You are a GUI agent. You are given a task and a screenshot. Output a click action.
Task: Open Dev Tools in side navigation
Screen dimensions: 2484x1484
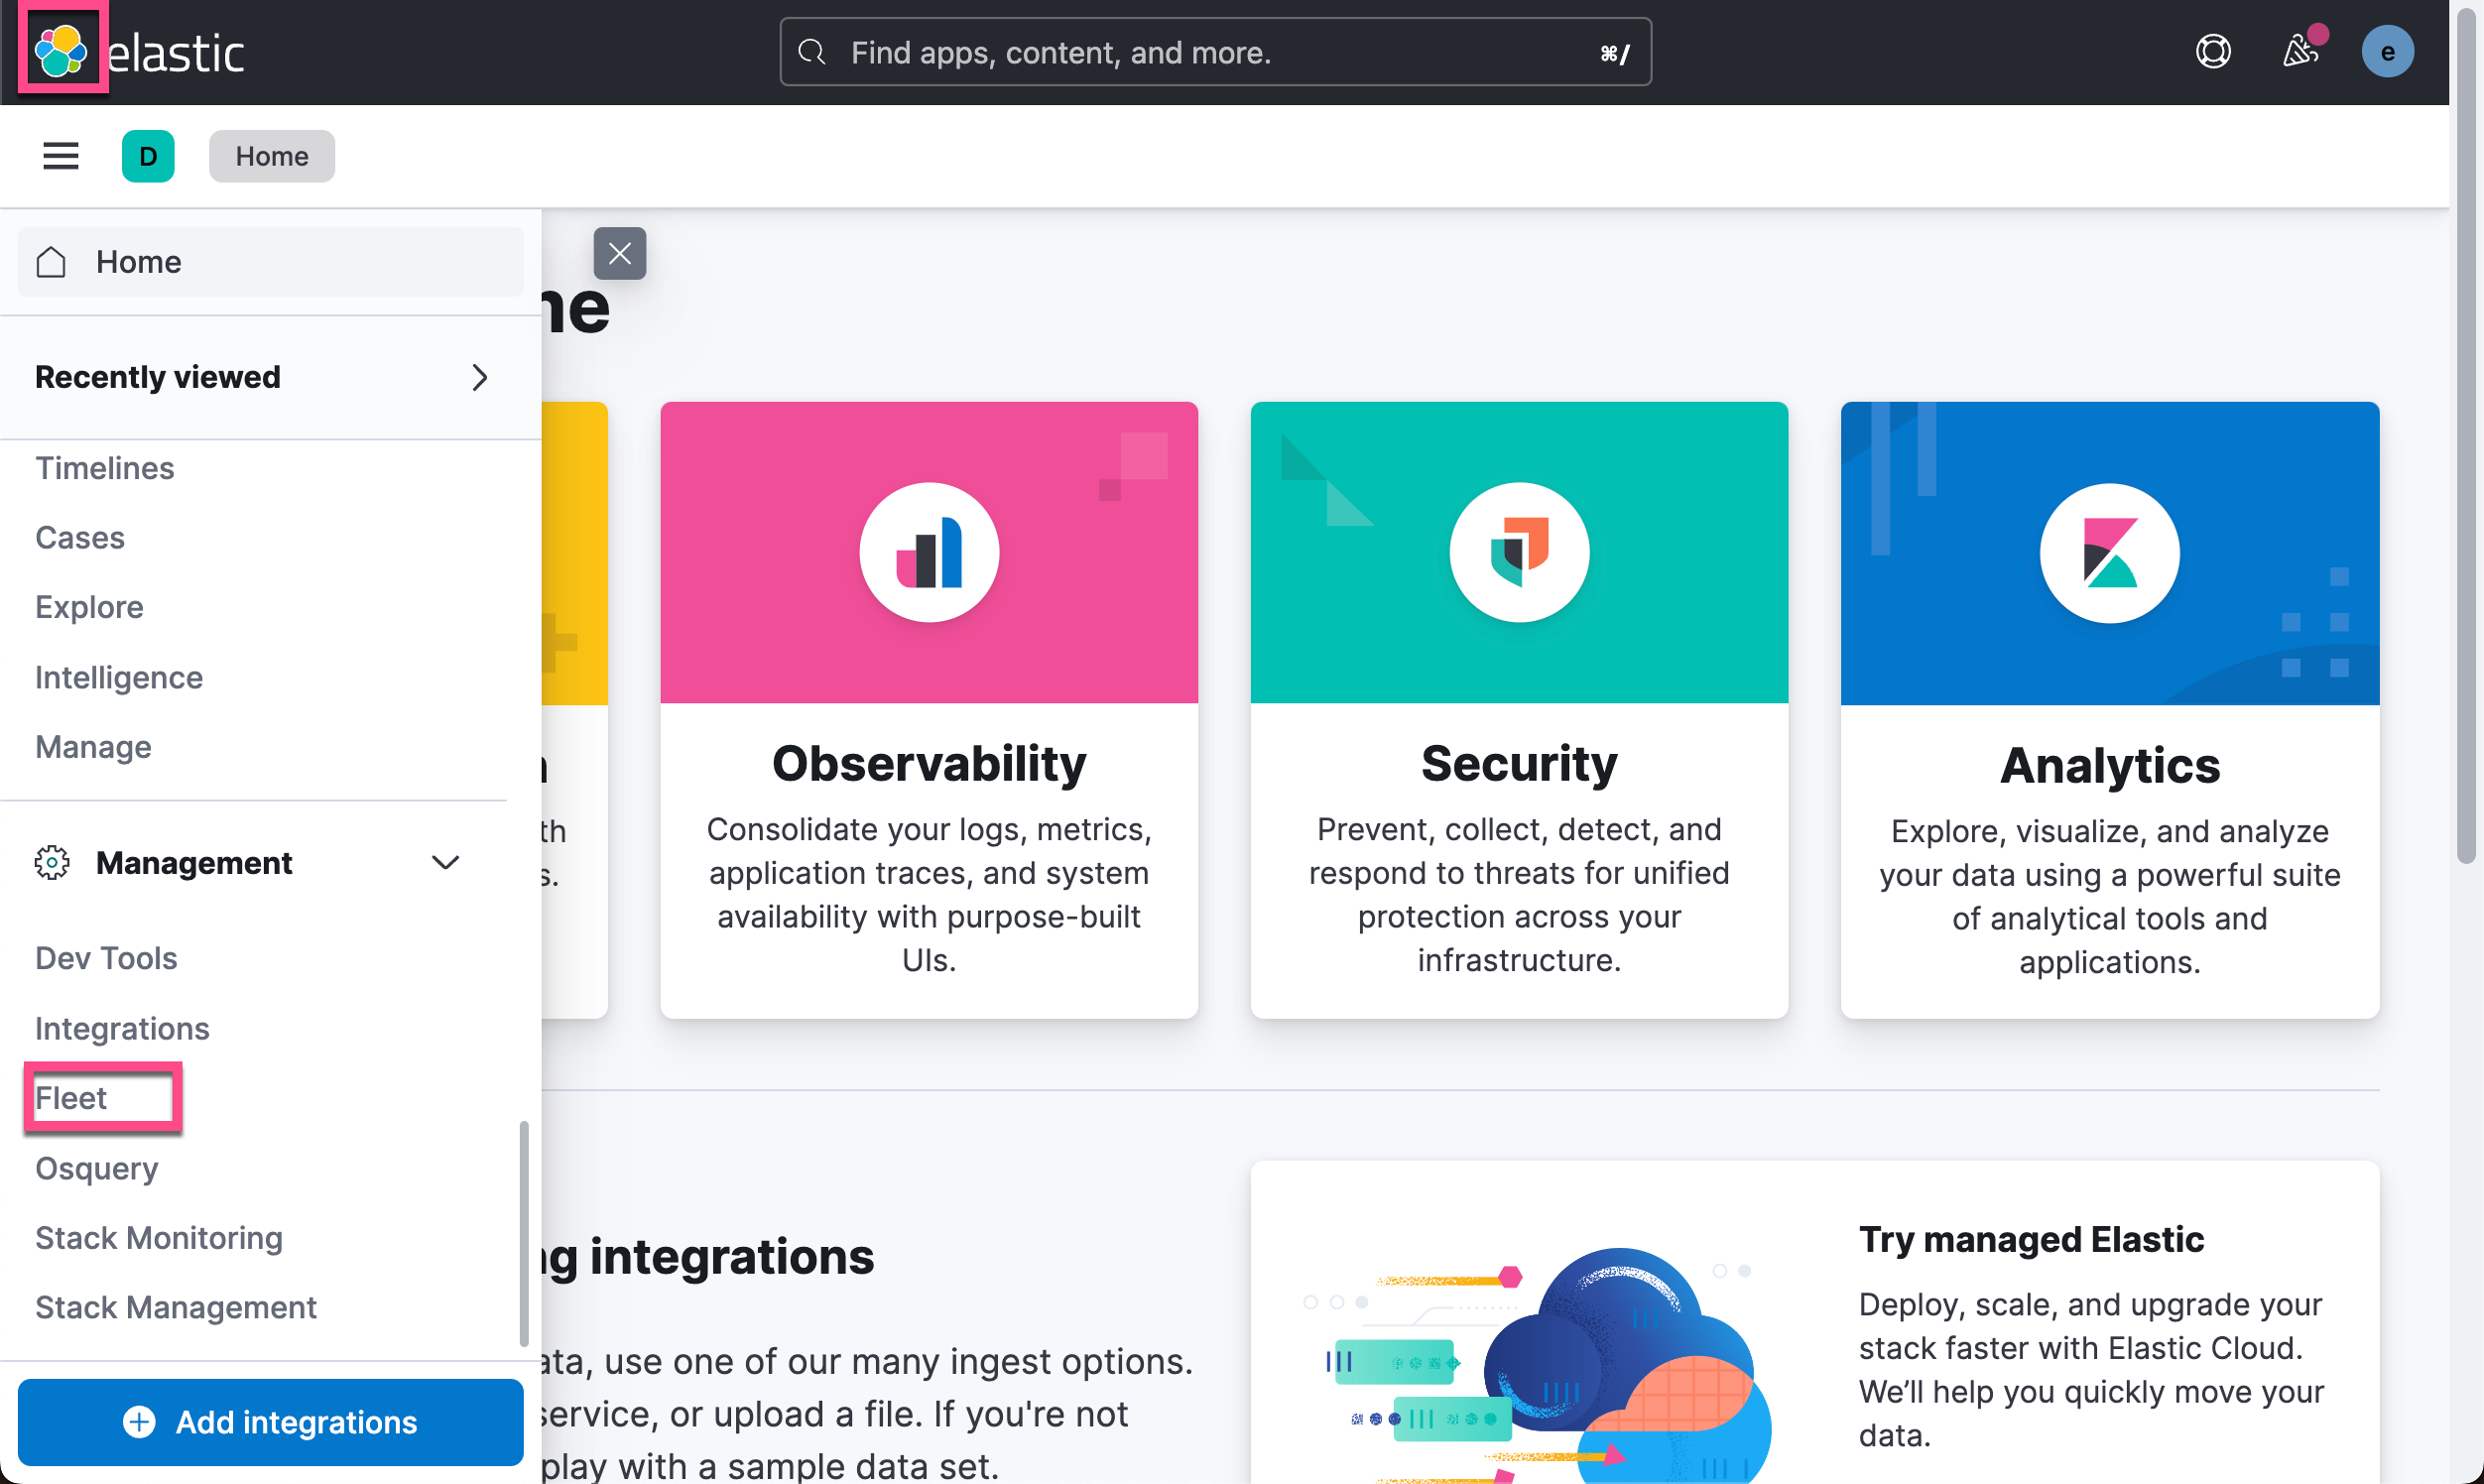pyautogui.click(x=106, y=958)
